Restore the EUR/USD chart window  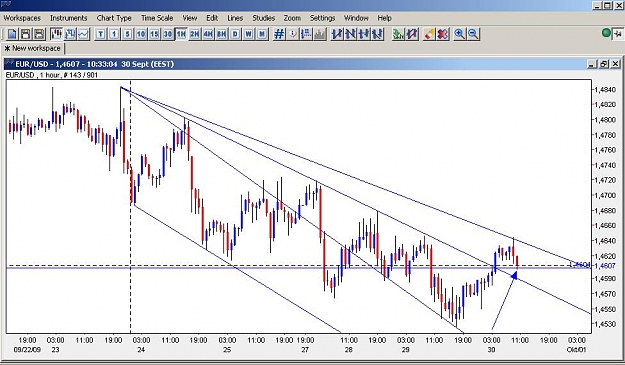point(605,64)
